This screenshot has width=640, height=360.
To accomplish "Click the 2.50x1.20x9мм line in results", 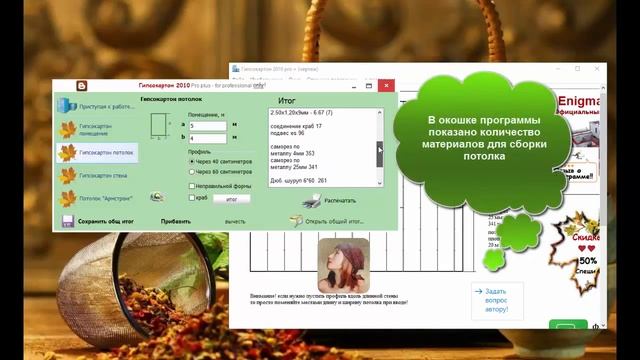I will (301, 112).
